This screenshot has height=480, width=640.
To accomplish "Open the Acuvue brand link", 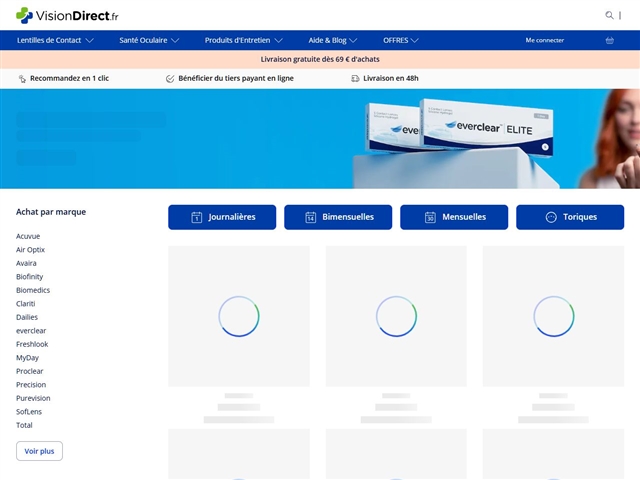I will 28,236.
